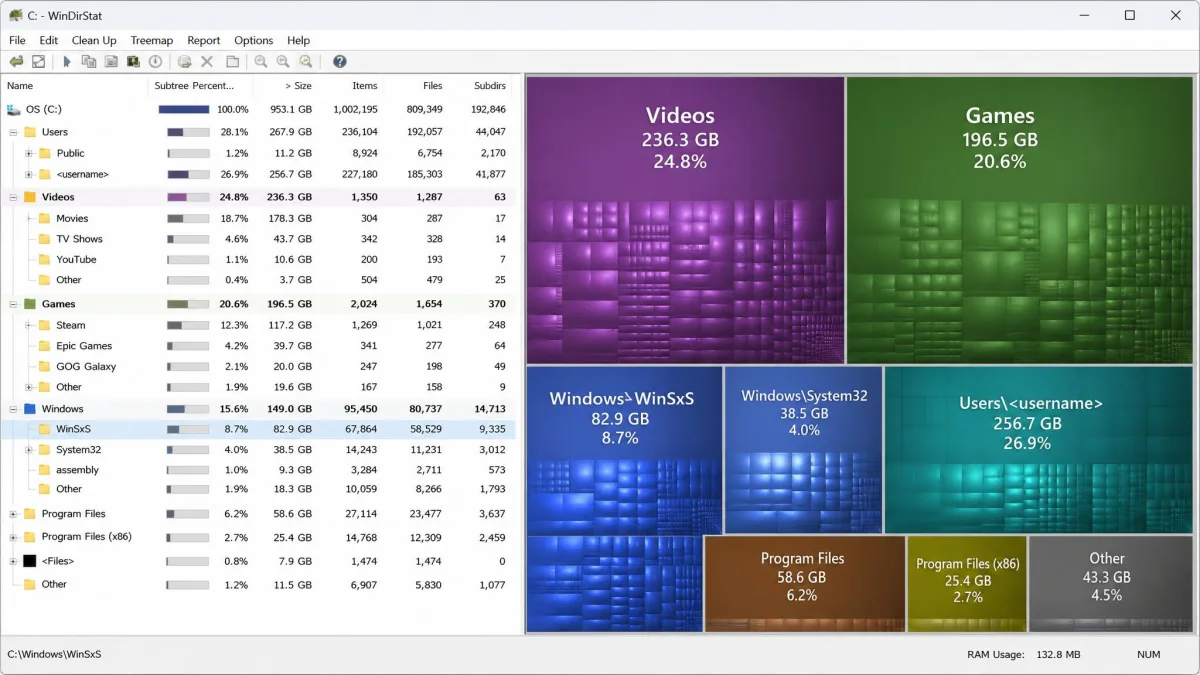This screenshot has height=675, width=1200.
Task: Click the blue pointer select toolbar icon
Action: pyautogui.click(x=67, y=62)
